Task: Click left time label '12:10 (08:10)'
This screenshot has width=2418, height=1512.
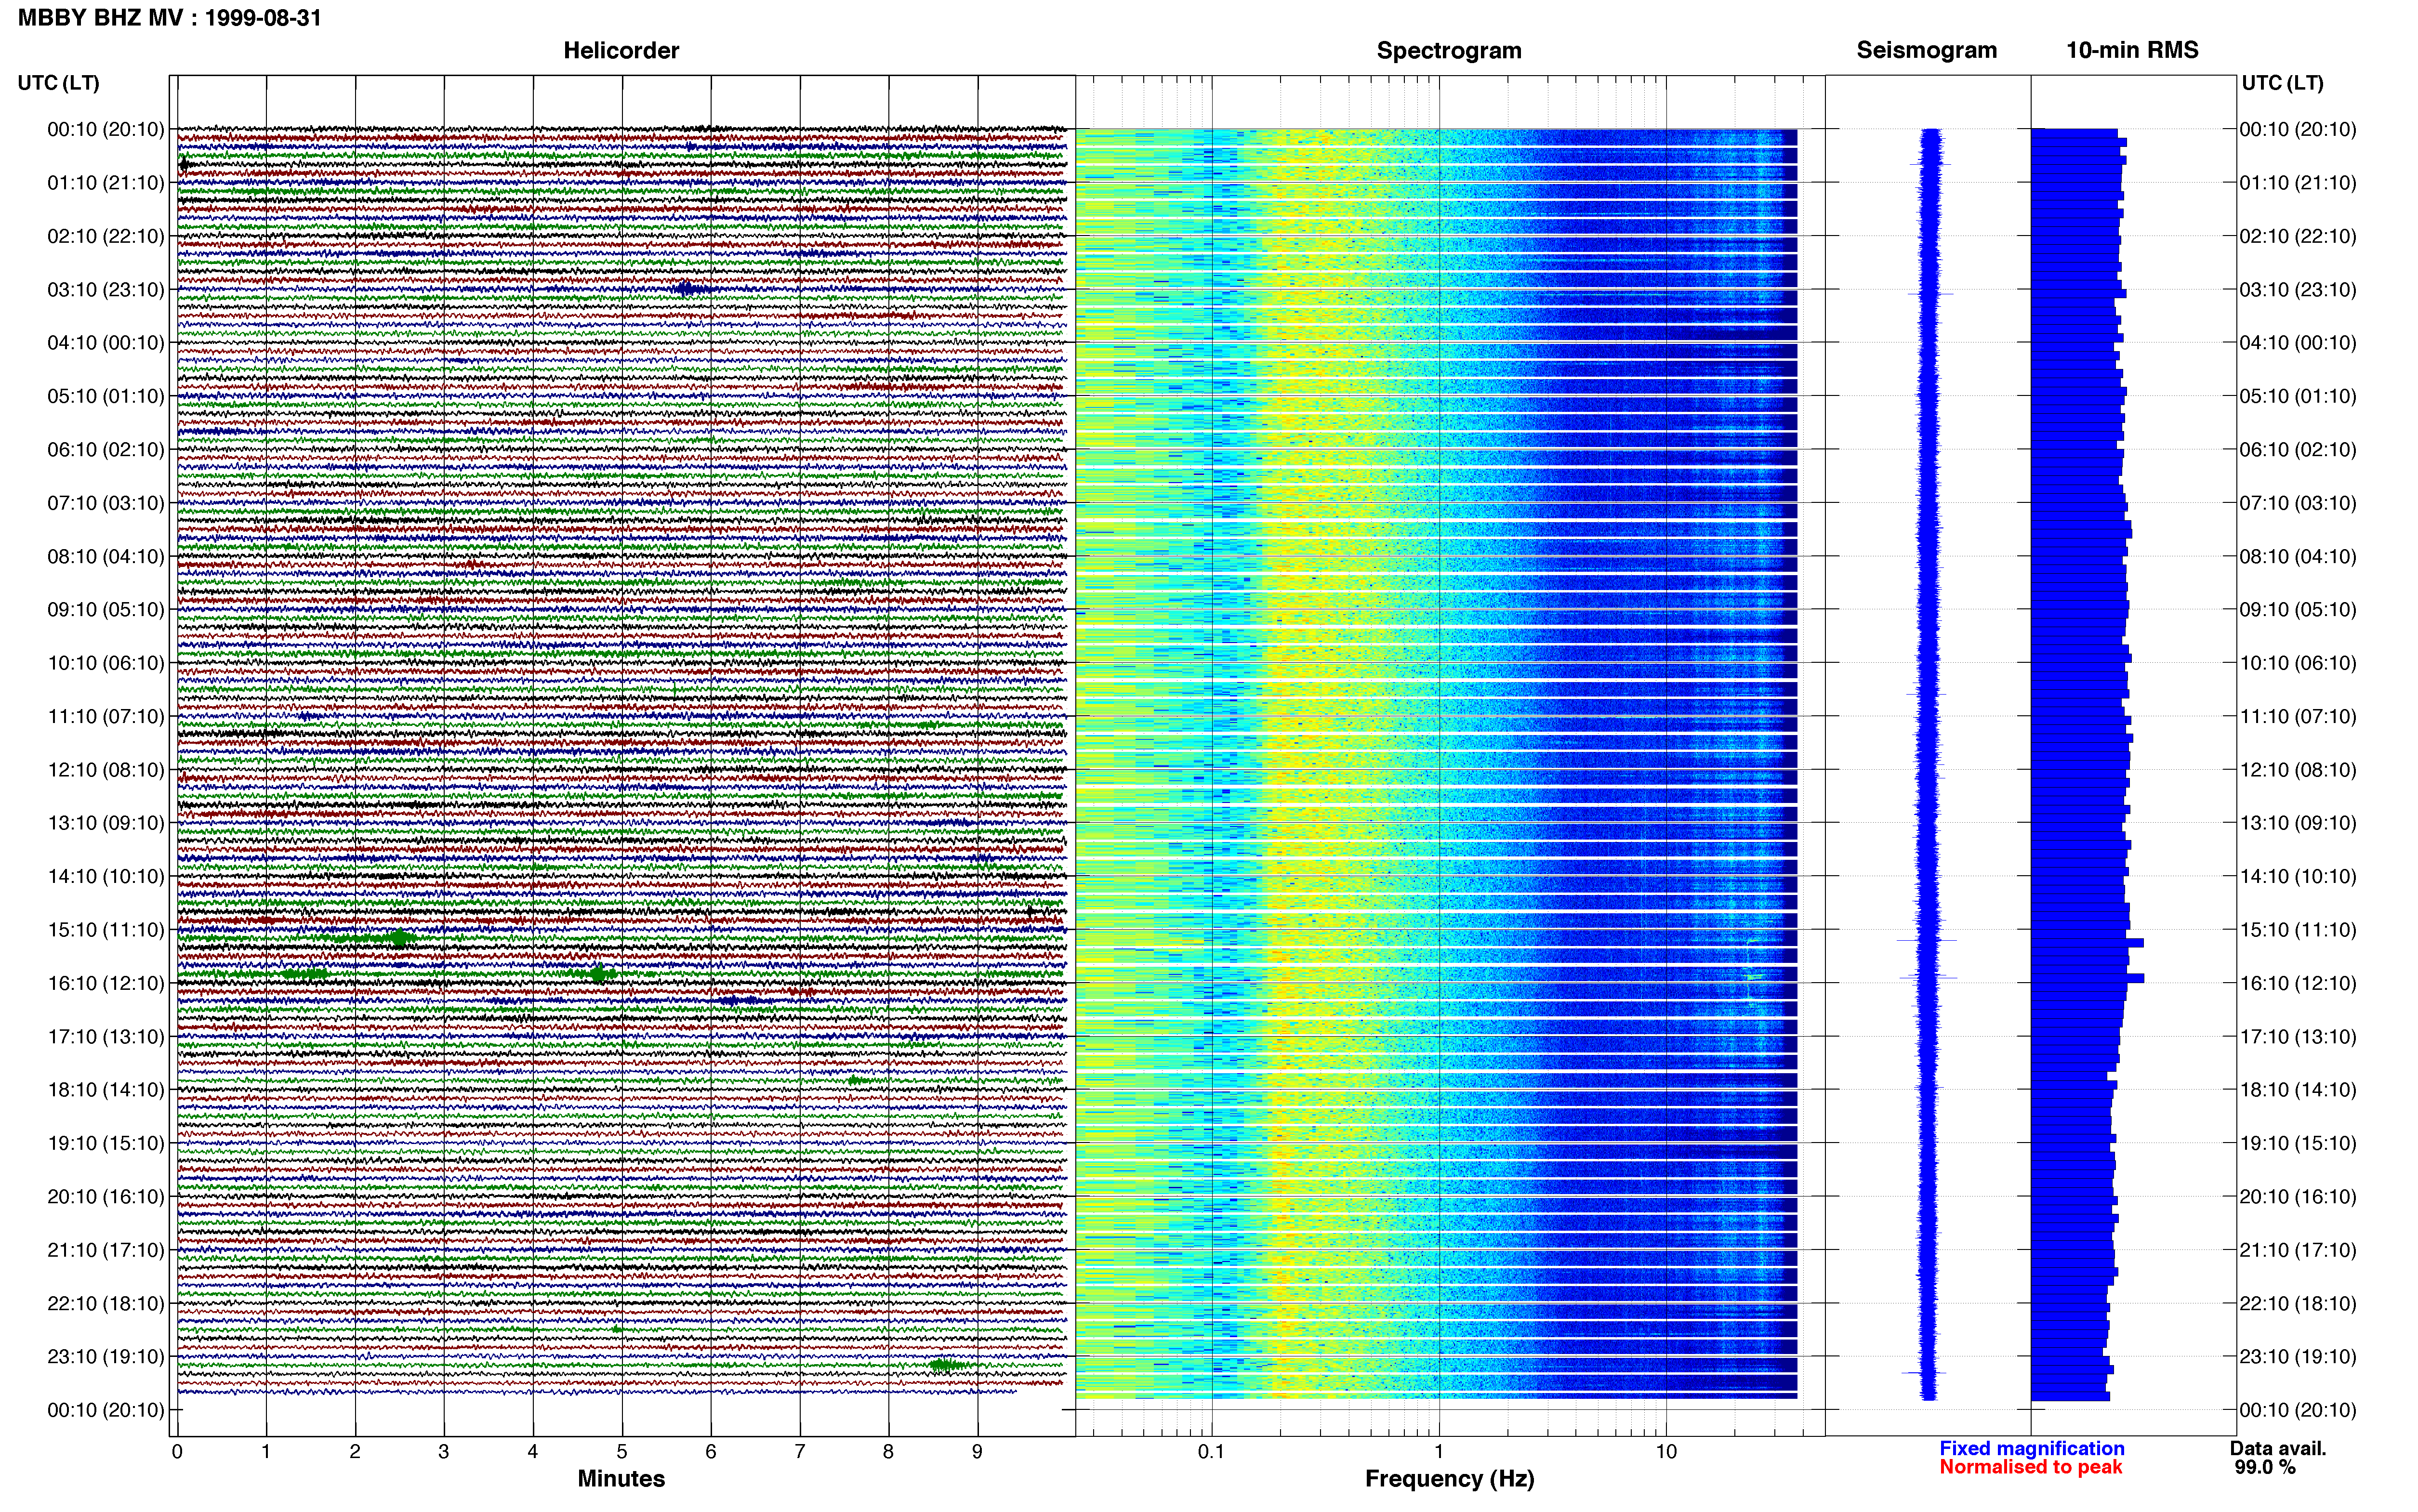Action: tap(106, 770)
